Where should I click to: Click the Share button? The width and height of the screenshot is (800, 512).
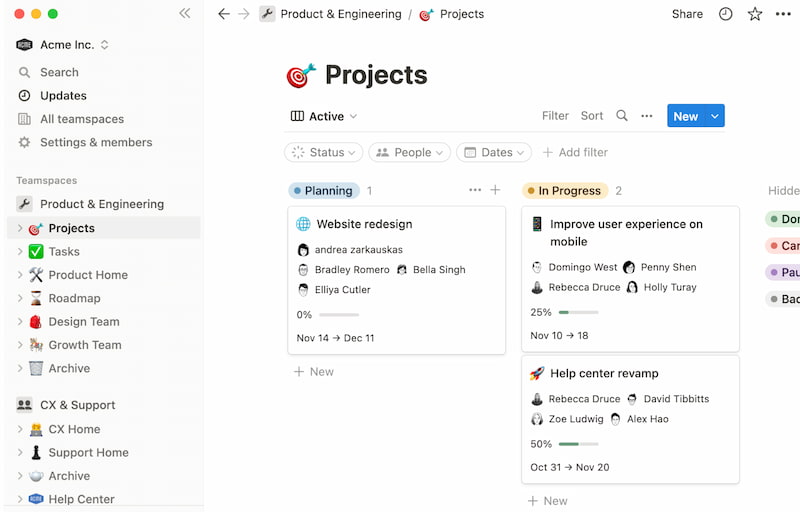point(687,14)
